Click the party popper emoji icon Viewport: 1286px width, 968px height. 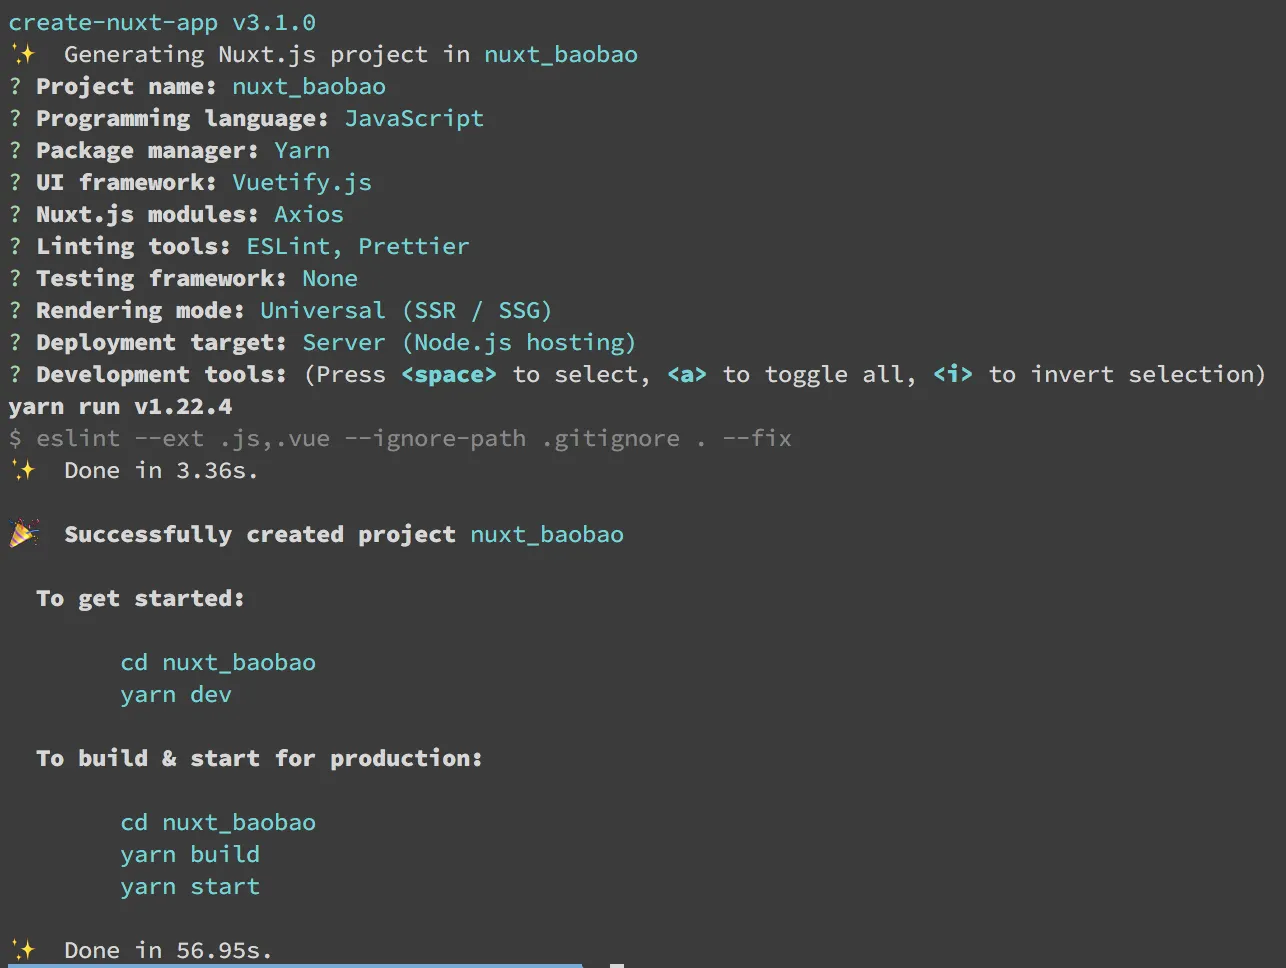point(24,534)
